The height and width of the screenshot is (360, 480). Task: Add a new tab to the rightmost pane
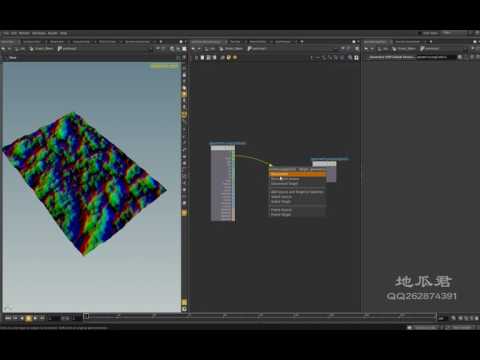point(431,42)
